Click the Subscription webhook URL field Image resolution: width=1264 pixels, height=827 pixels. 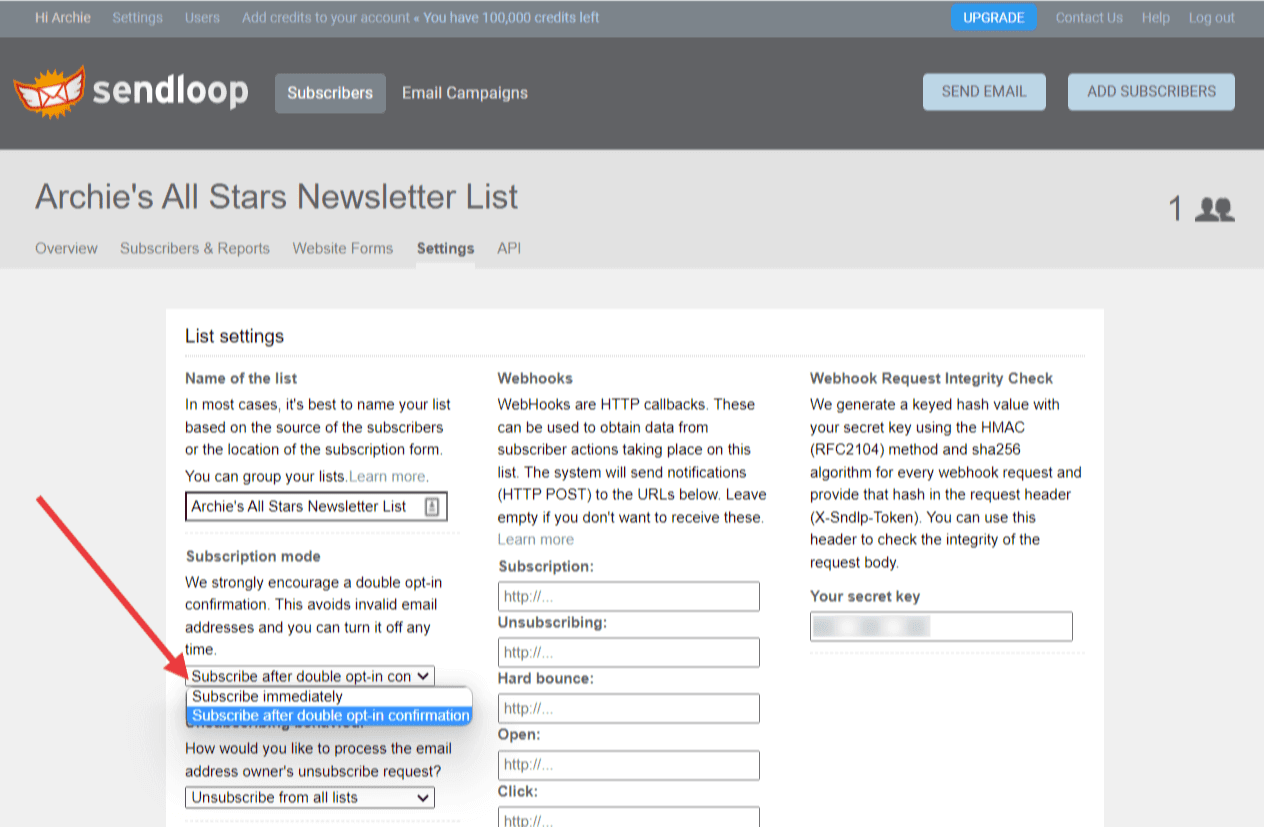click(x=628, y=595)
